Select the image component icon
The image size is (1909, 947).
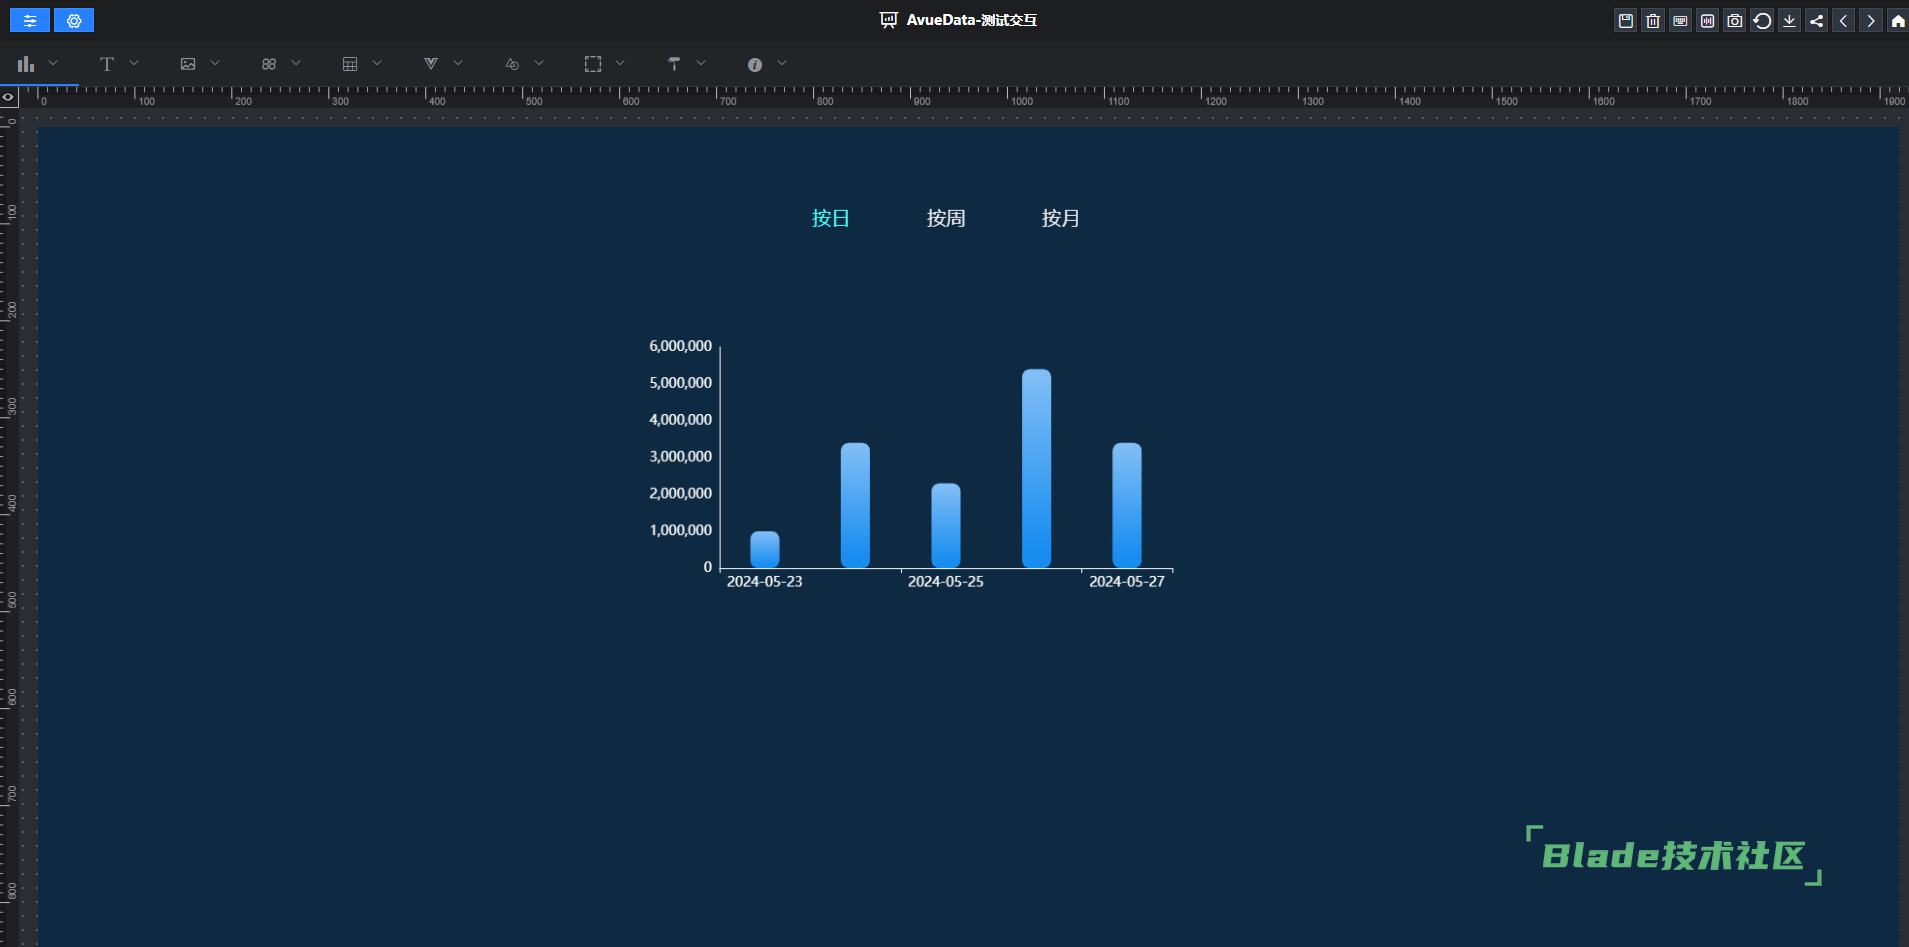coord(188,64)
